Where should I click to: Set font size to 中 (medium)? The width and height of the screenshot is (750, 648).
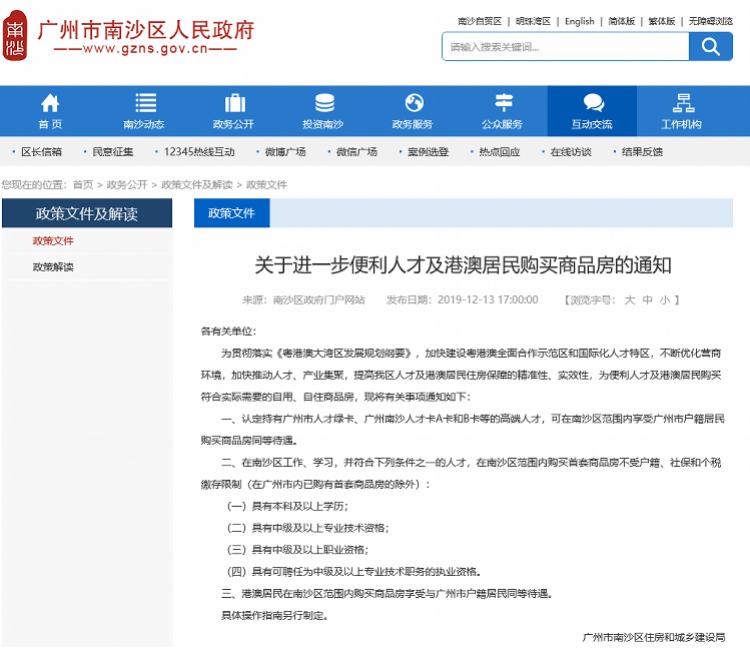point(647,299)
